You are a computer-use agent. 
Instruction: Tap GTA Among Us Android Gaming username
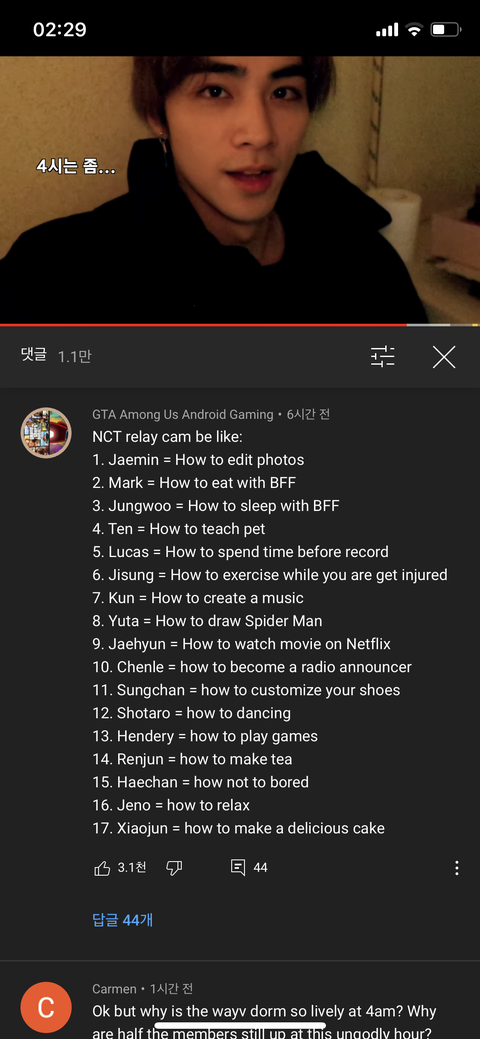(x=182, y=415)
